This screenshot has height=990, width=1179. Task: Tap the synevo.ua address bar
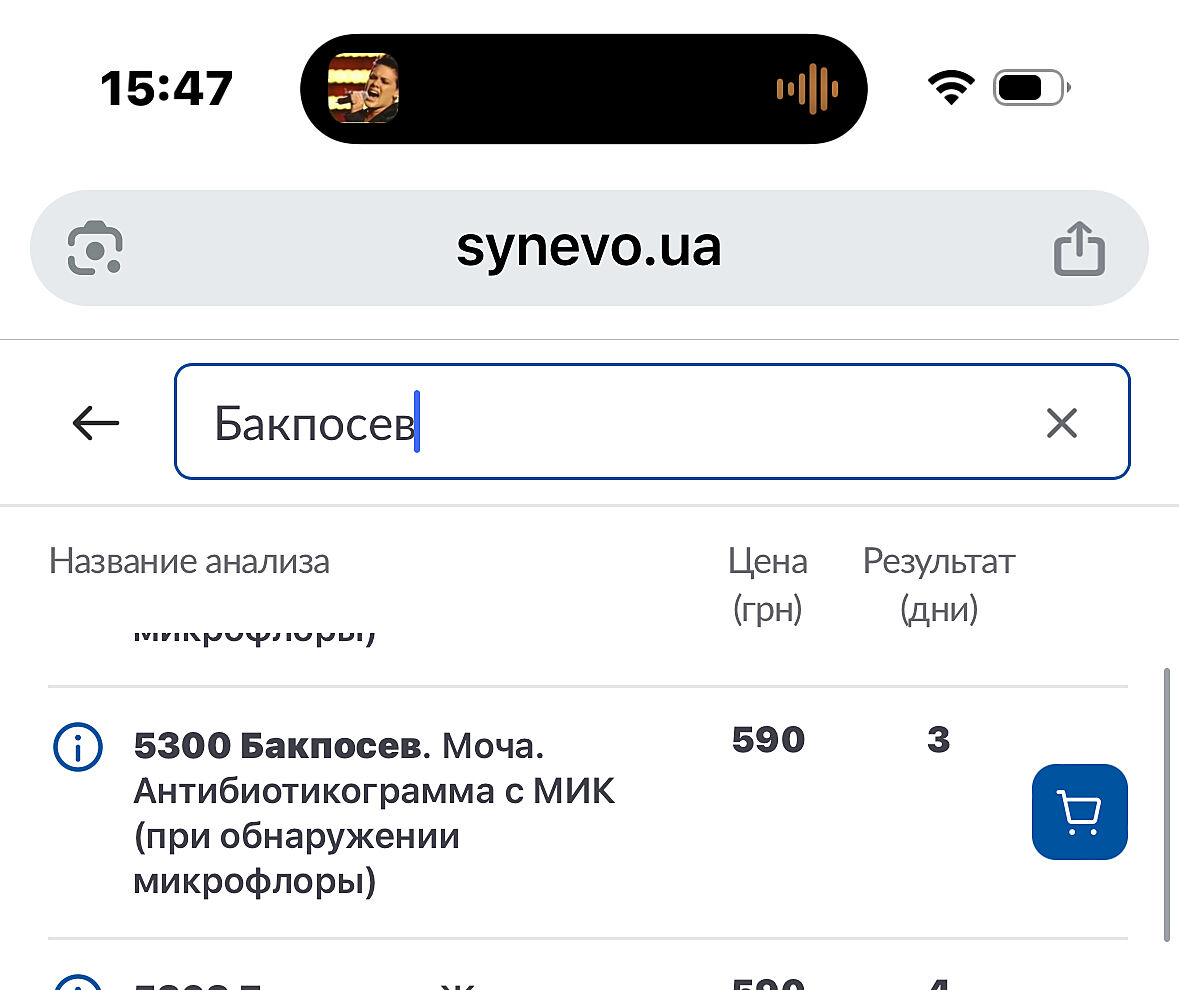click(588, 248)
